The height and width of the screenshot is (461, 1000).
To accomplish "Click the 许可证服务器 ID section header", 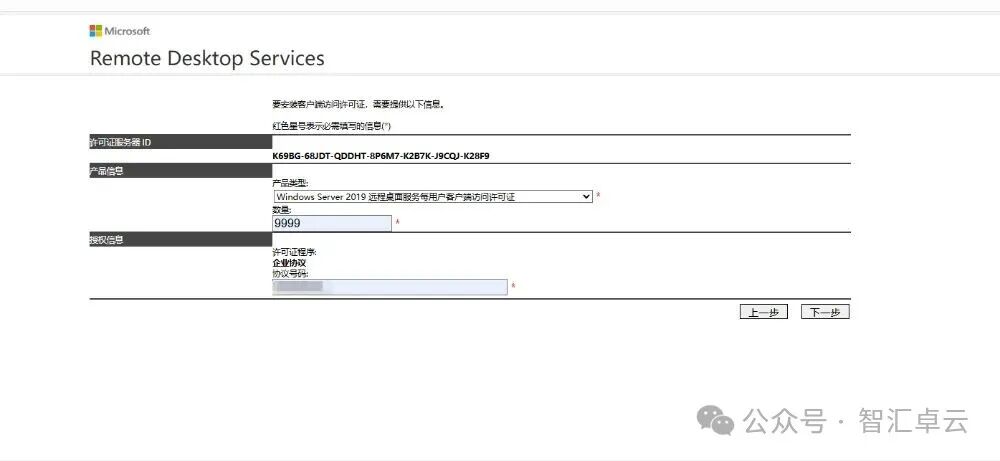I will pos(180,142).
